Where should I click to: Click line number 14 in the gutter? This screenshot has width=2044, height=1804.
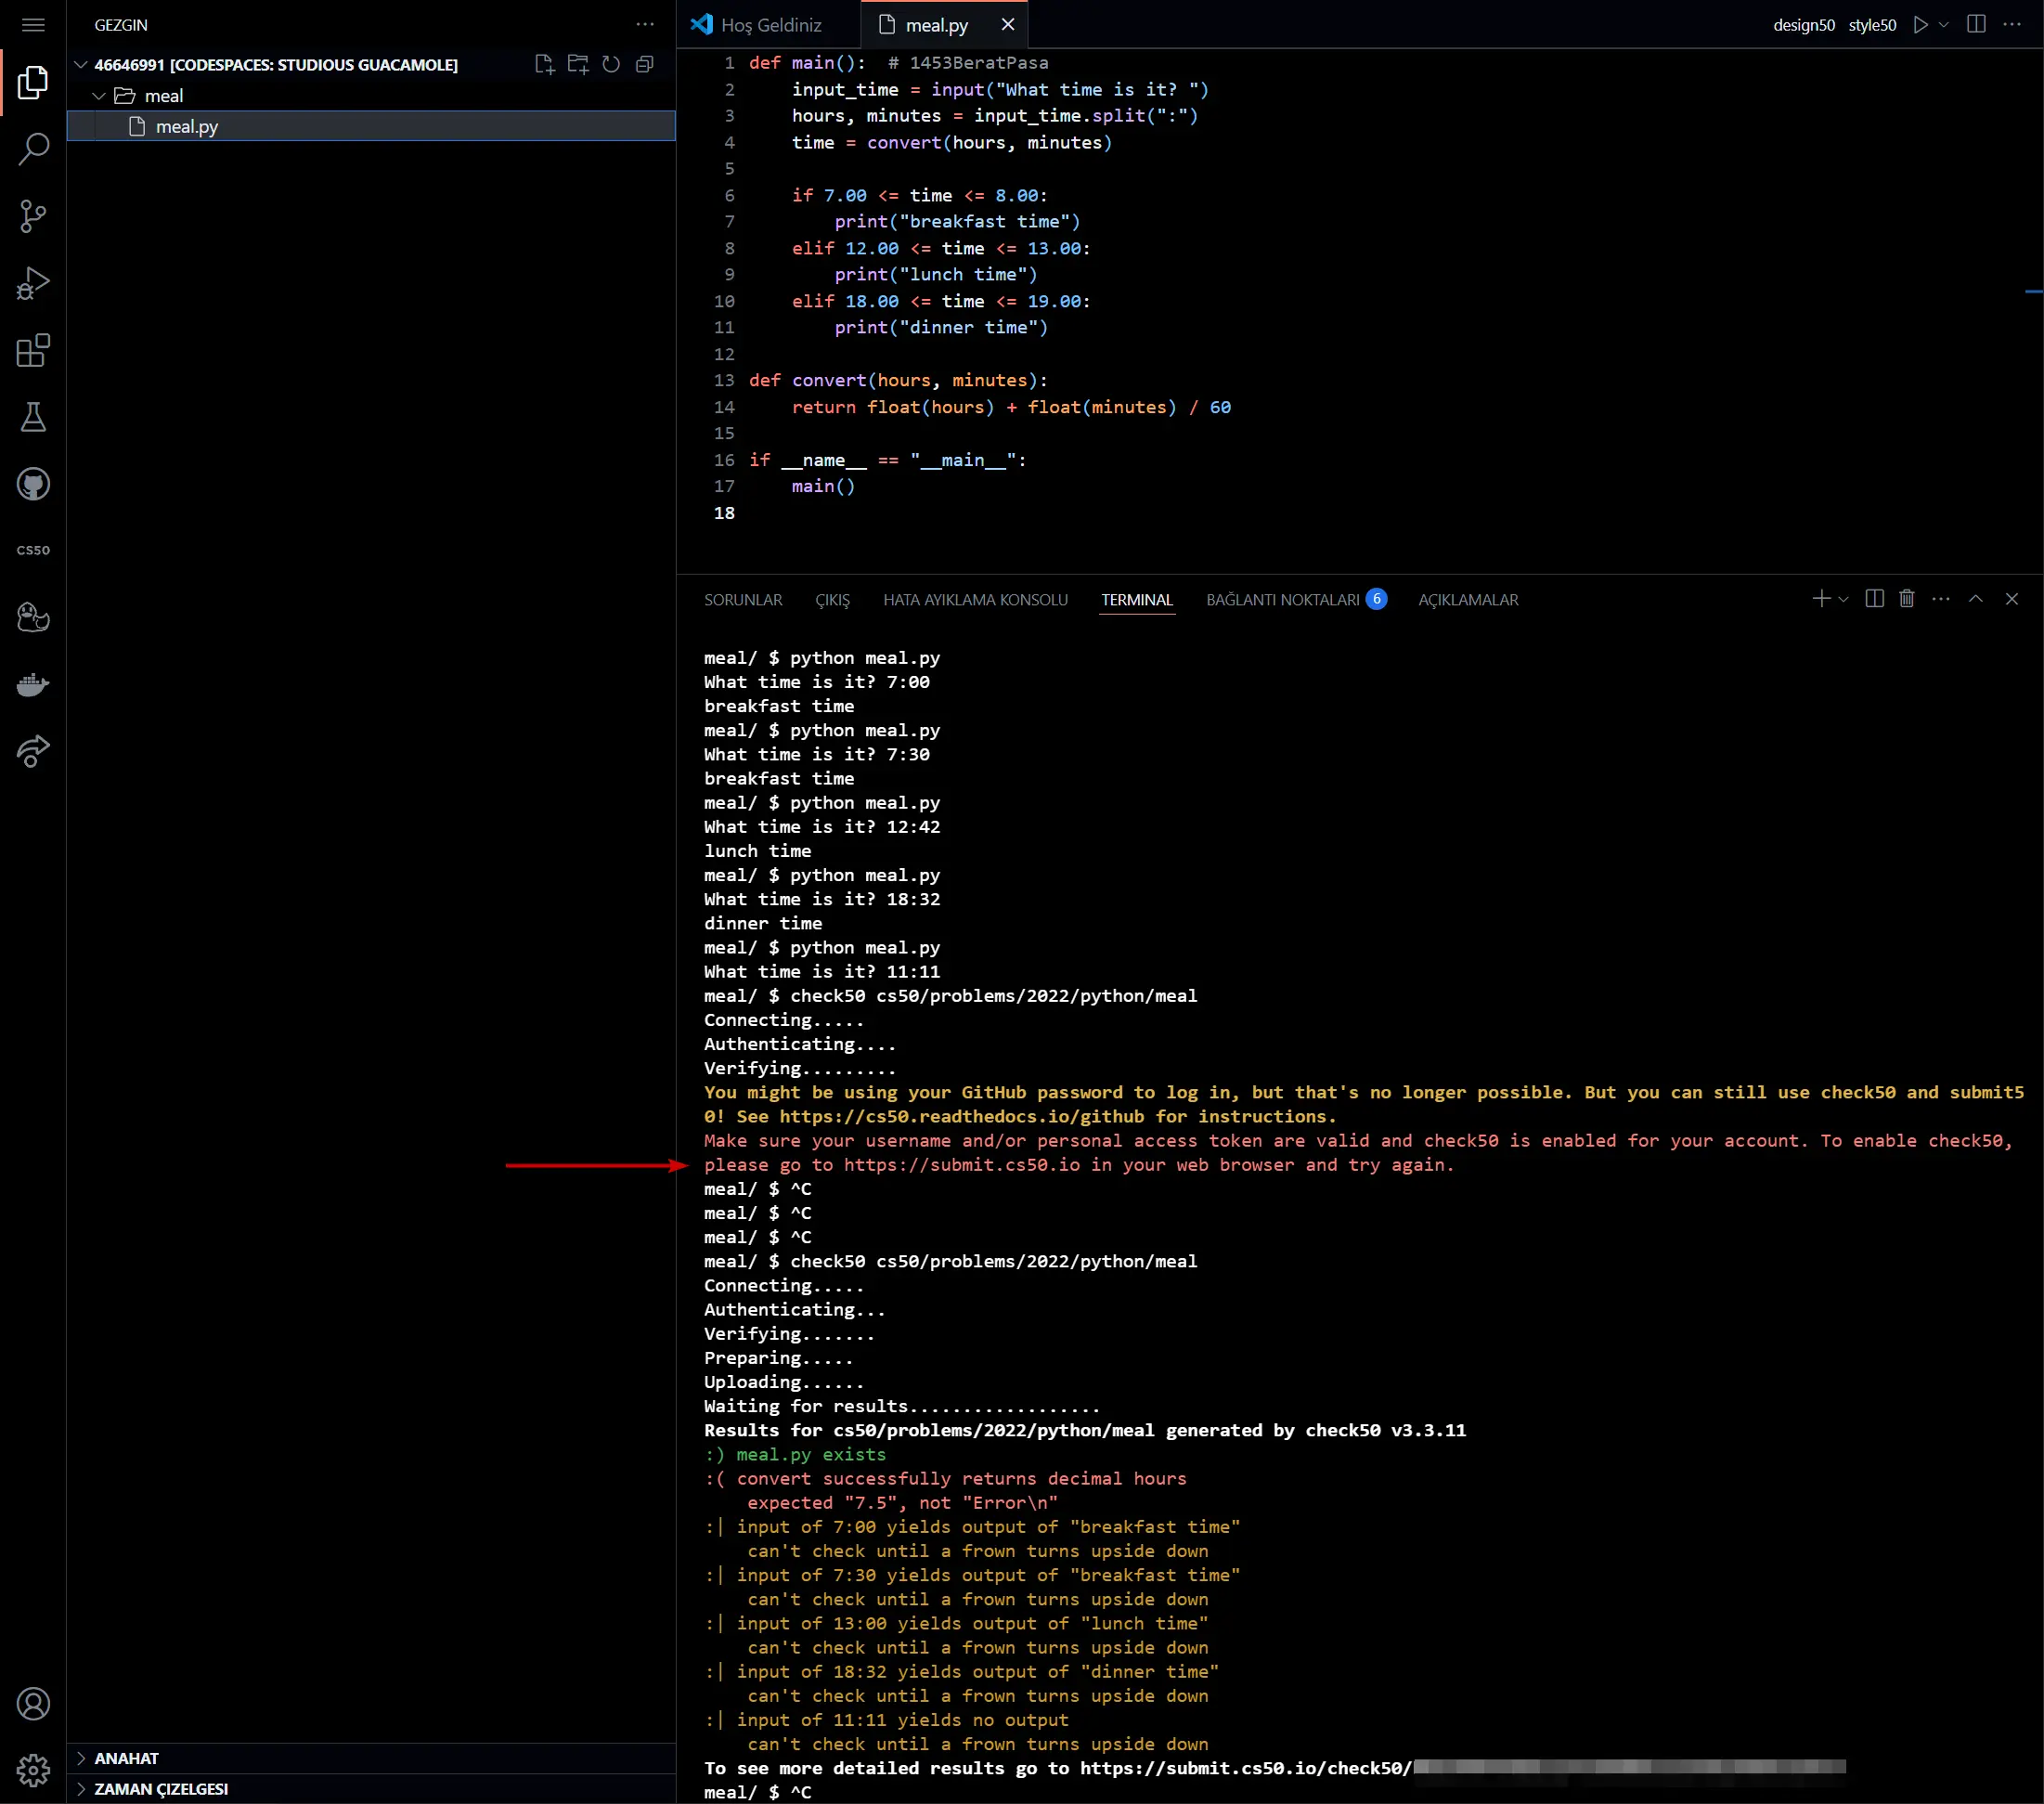[x=724, y=407]
